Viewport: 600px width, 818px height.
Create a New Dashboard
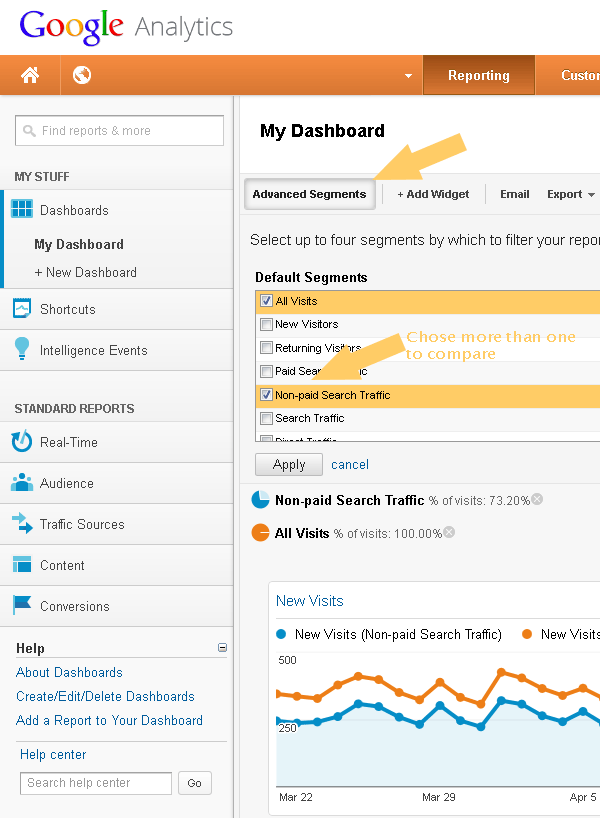pyautogui.click(x=86, y=272)
